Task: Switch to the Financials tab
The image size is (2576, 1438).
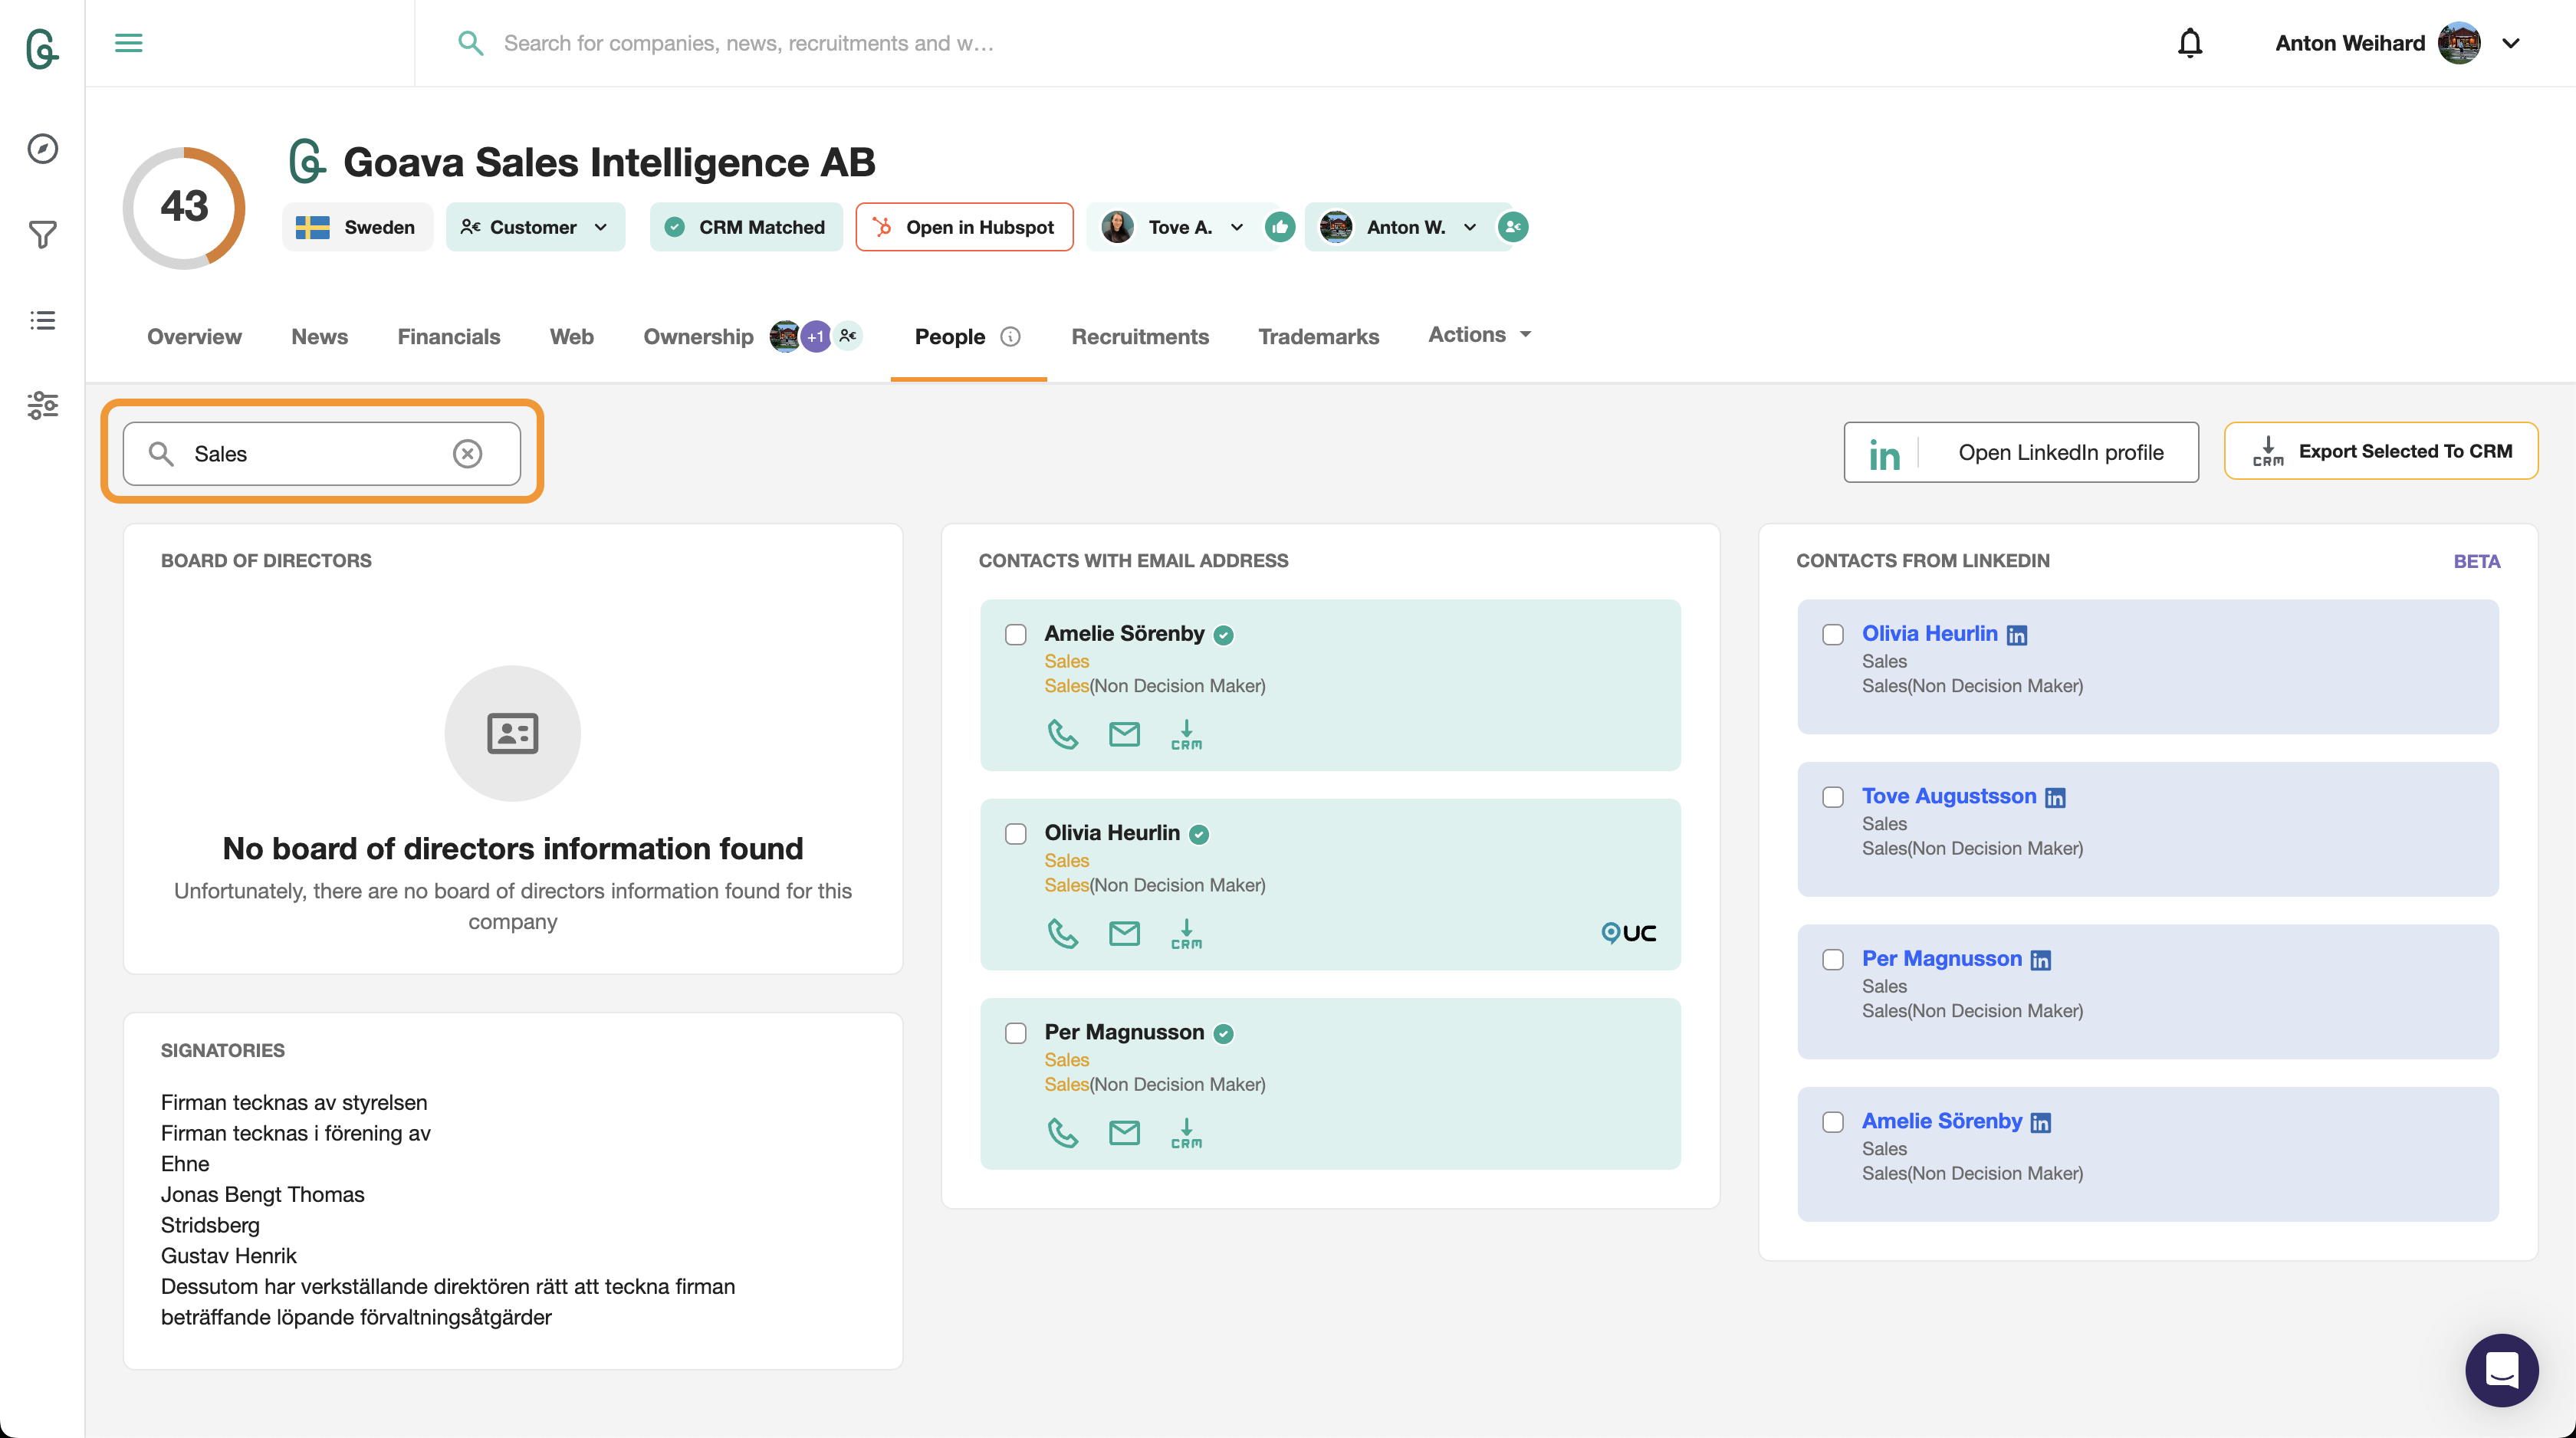Action: (x=448, y=337)
